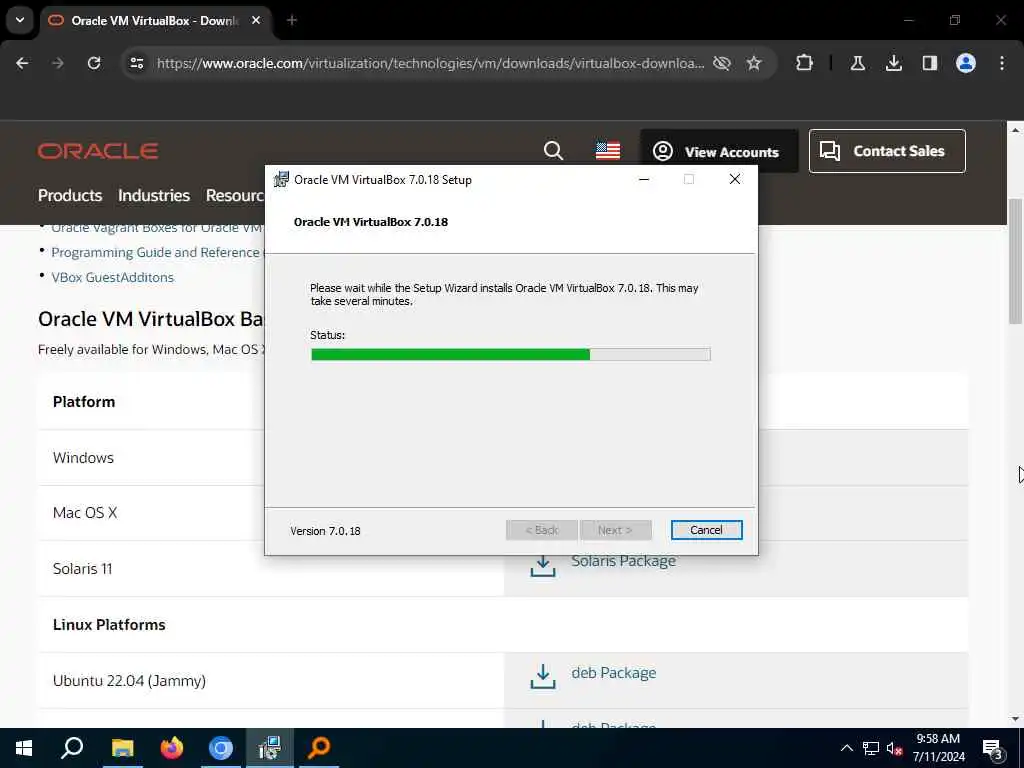Open the Products menu

[70, 195]
